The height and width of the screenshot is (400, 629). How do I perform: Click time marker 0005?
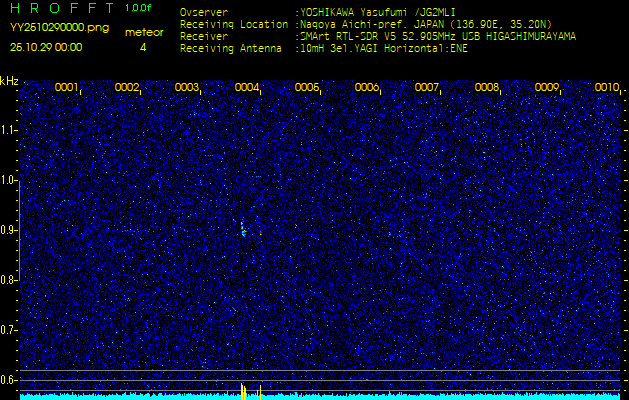(x=306, y=87)
